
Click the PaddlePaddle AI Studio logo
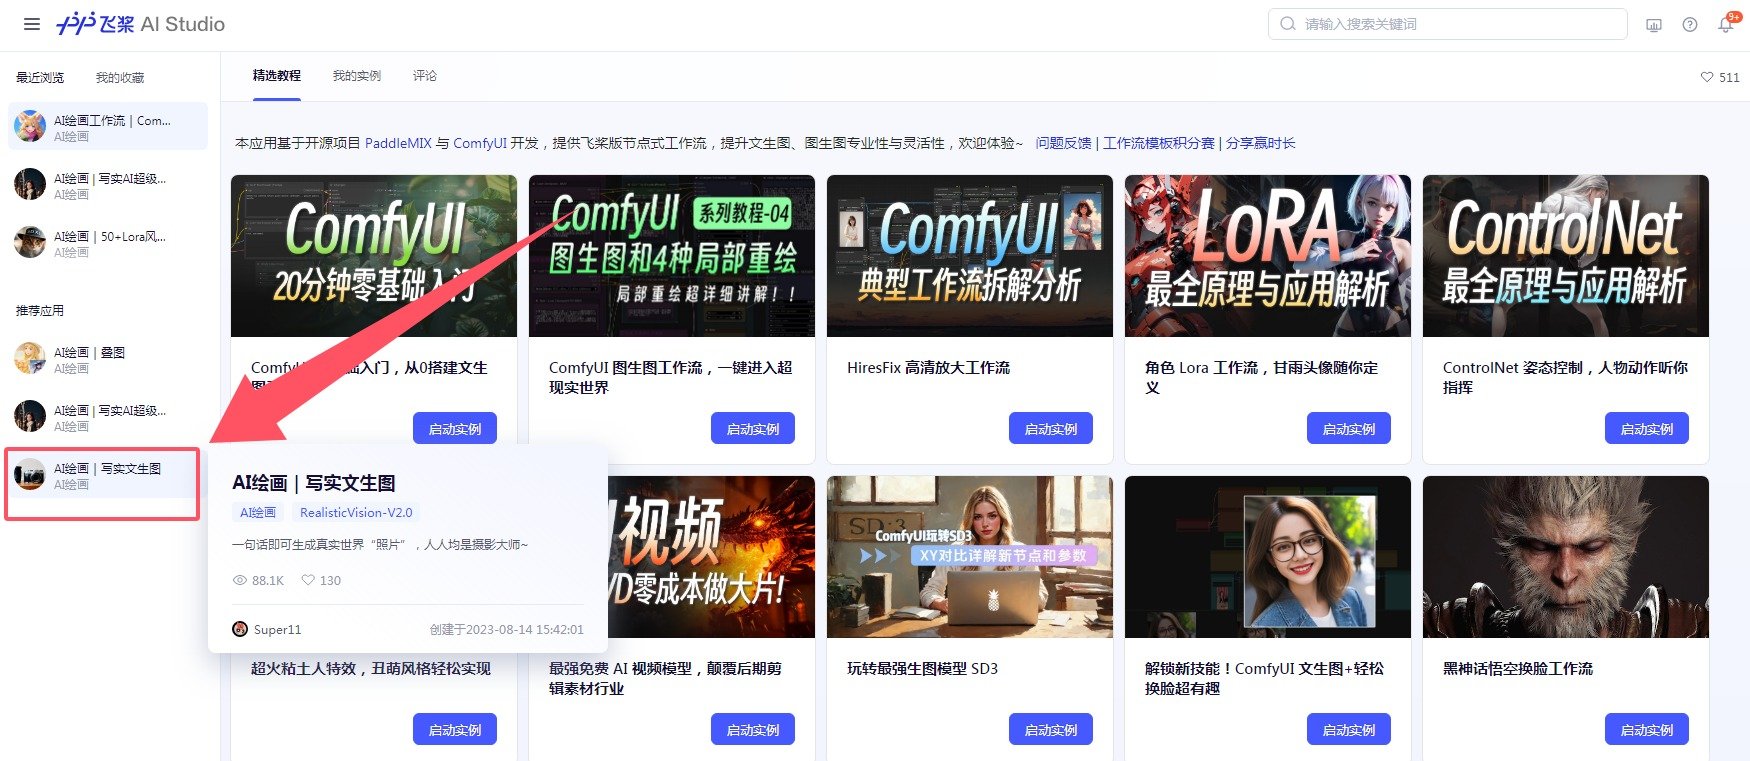[141, 24]
